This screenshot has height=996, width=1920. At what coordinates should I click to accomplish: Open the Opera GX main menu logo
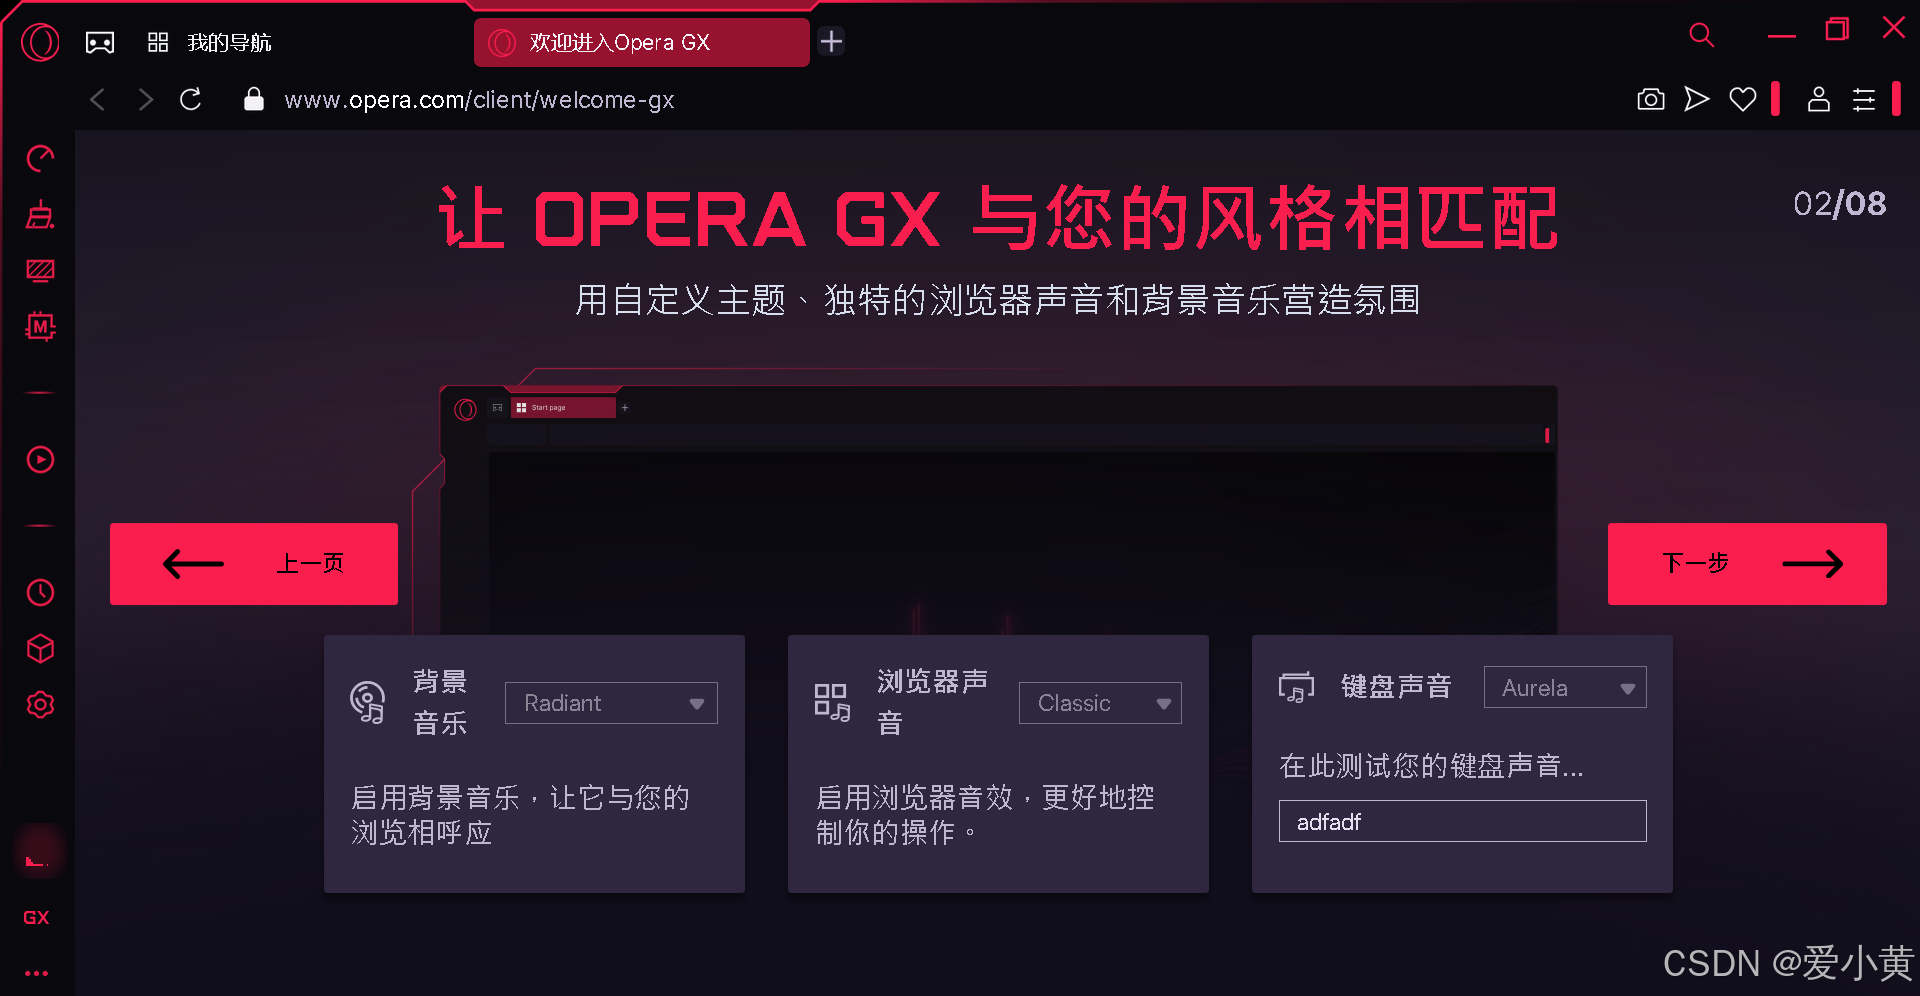40,42
